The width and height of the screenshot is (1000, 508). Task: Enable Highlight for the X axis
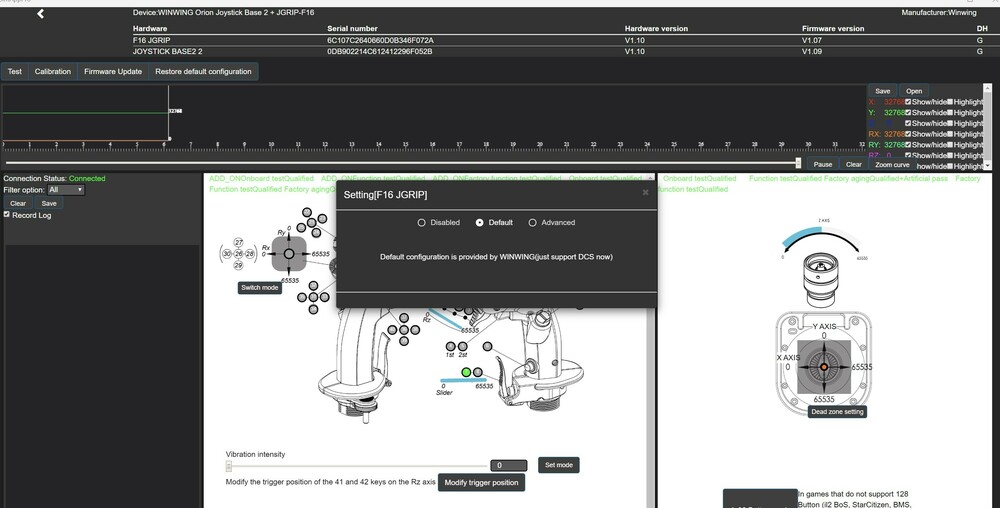950,101
